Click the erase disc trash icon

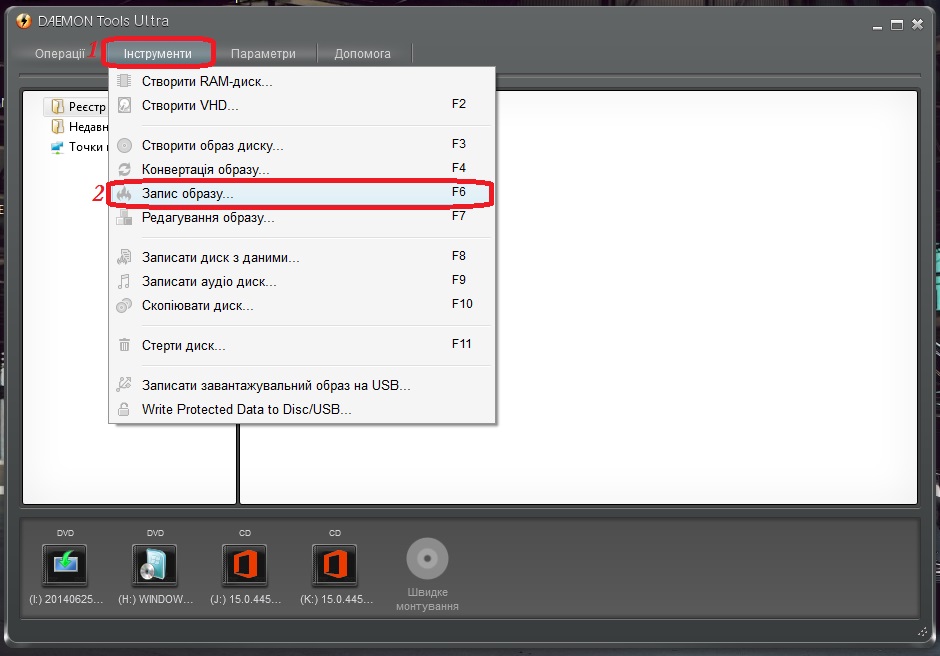point(124,345)
